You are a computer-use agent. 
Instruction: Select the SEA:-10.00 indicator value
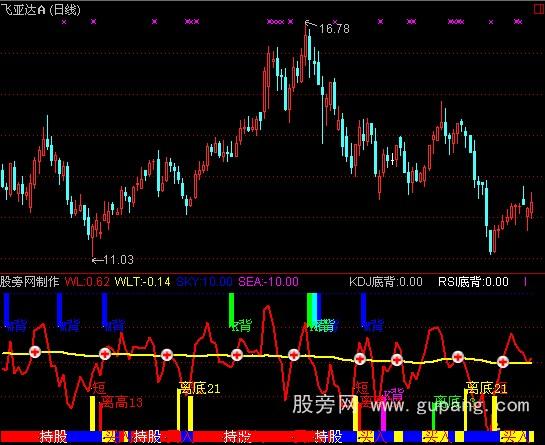[x=268, y=282]
